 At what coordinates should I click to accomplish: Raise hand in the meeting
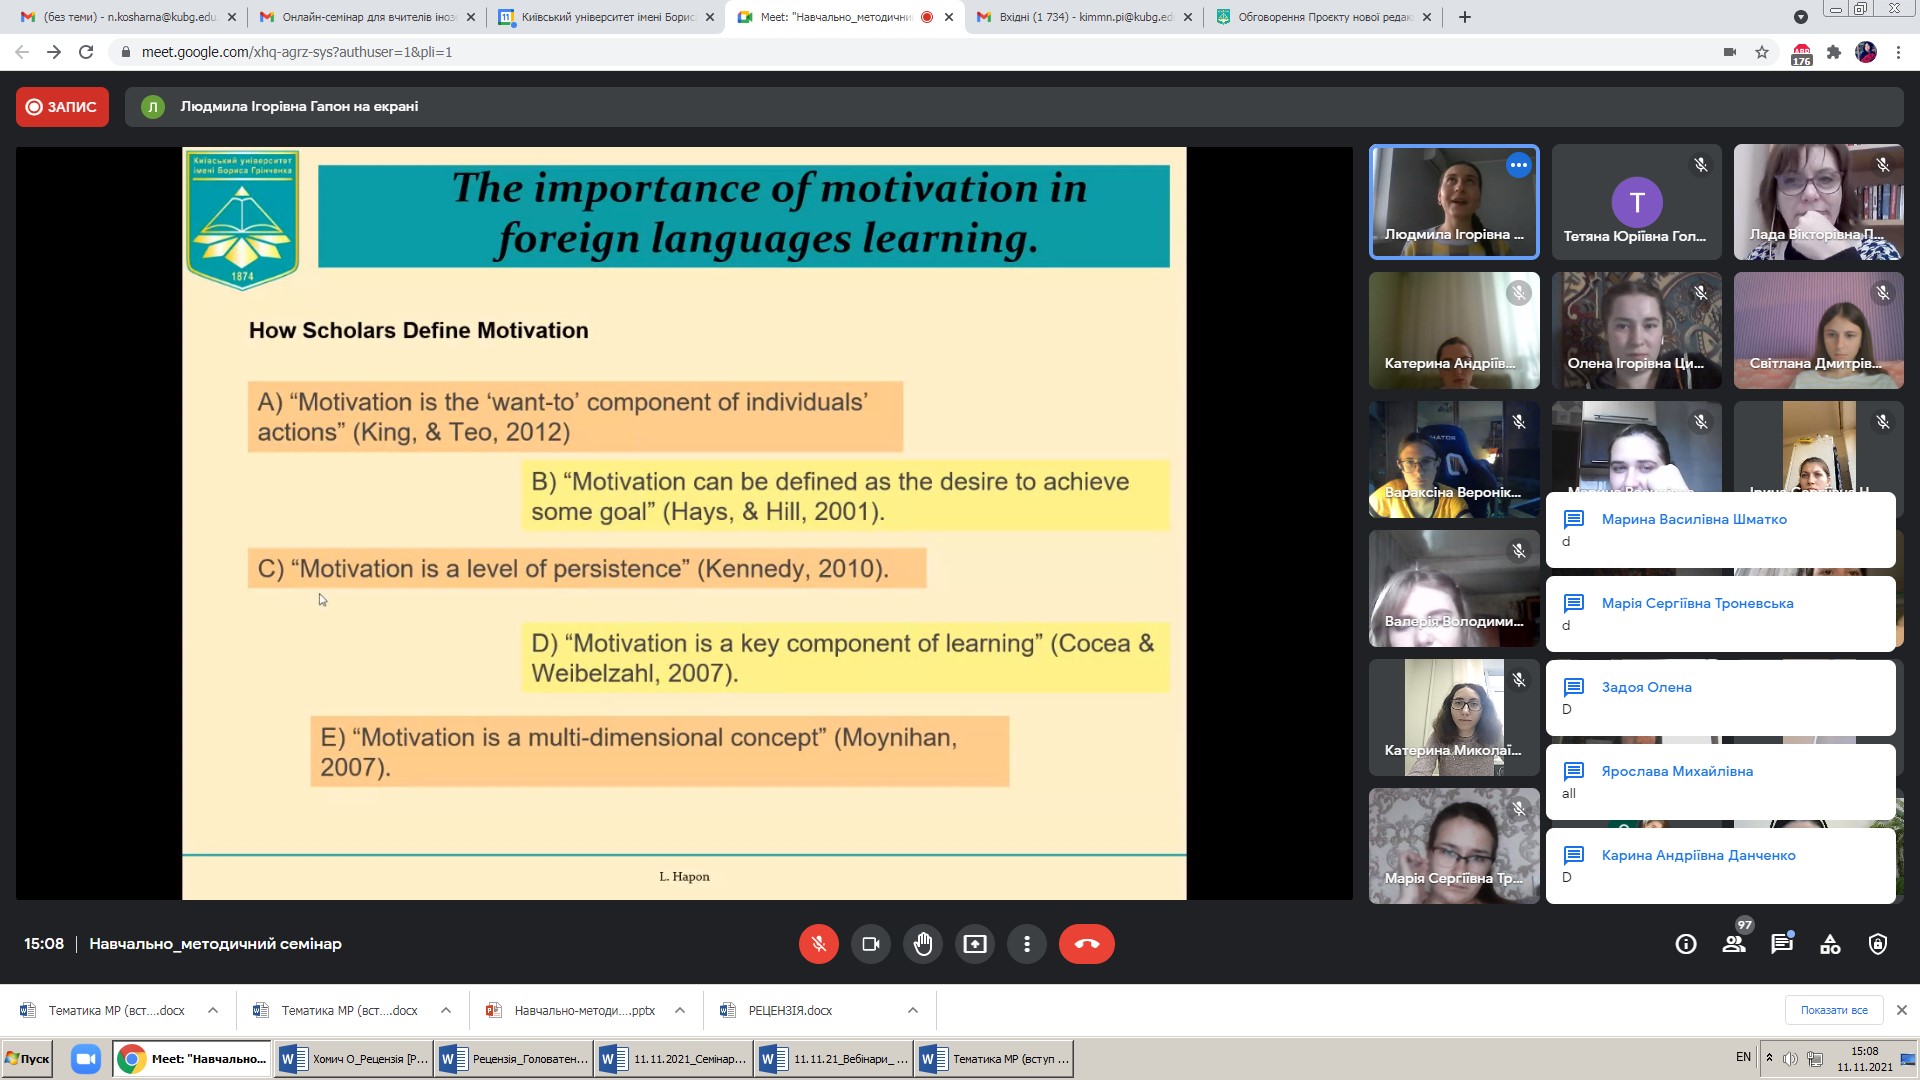tap(922, 944)
